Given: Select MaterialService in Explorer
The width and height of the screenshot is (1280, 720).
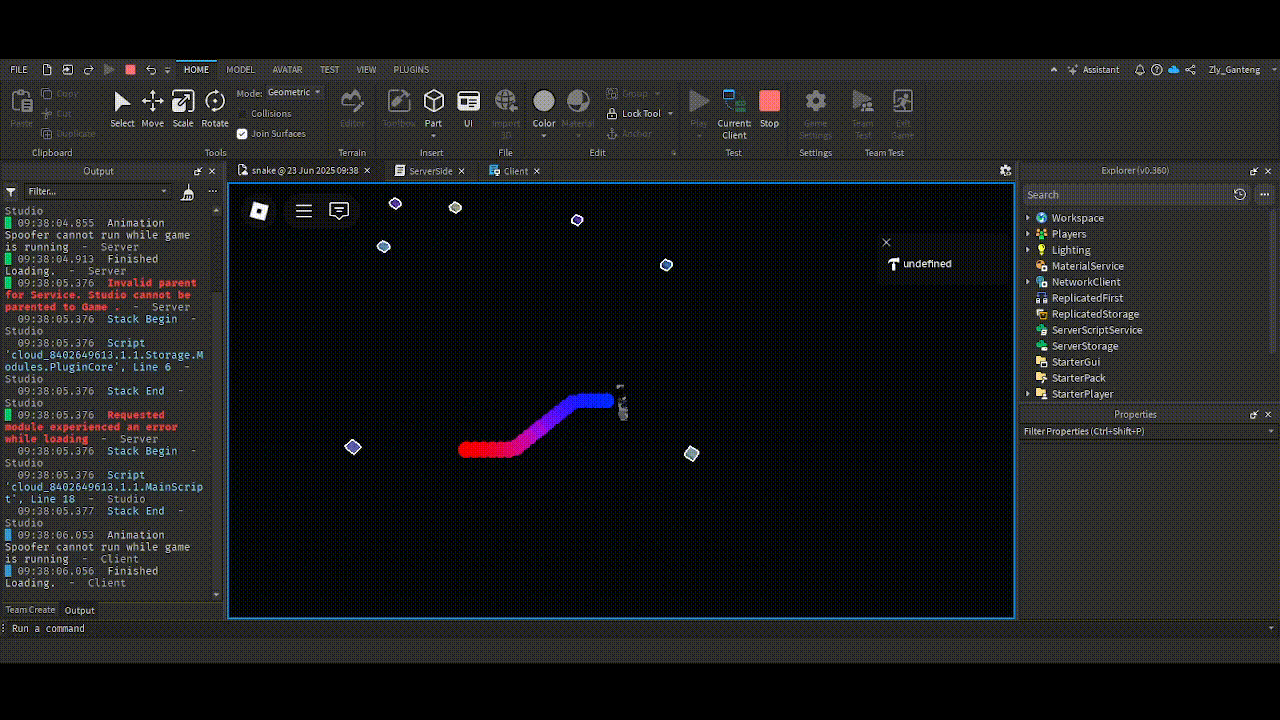Looking at the screenshot, I should 1087,266.
